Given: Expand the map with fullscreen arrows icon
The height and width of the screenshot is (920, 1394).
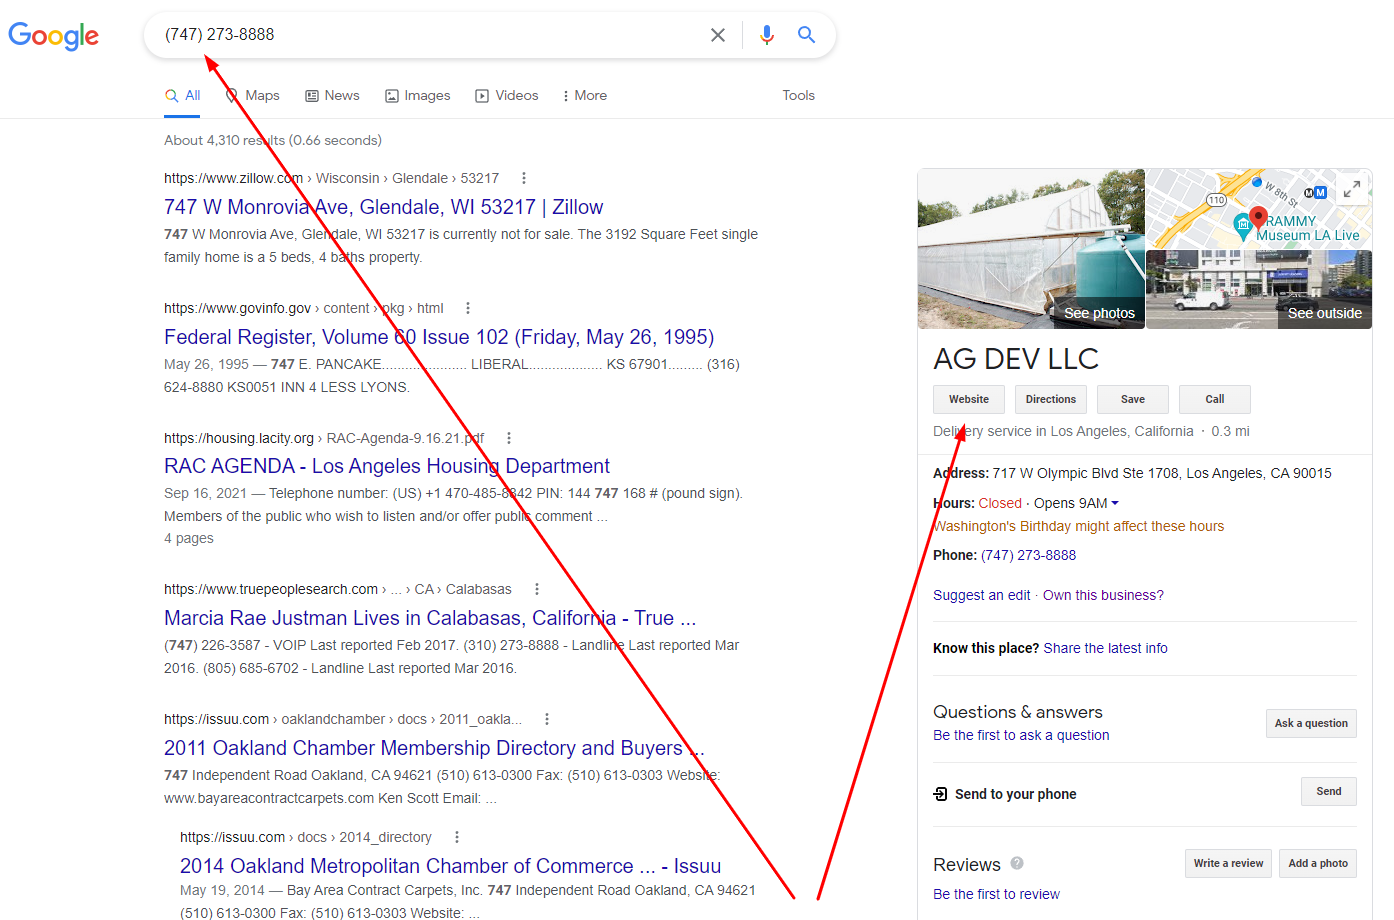Looking at the screenshot, I should point(1351,189).
